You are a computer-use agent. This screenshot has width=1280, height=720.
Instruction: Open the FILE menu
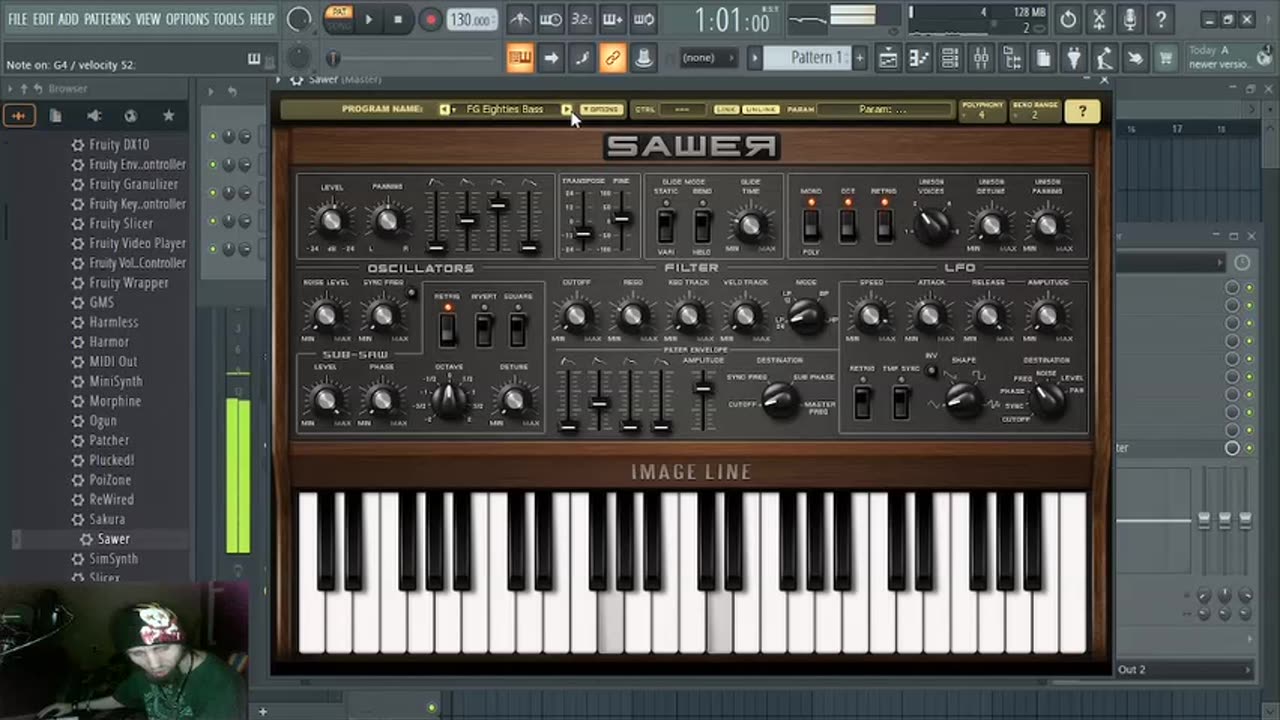18,19
